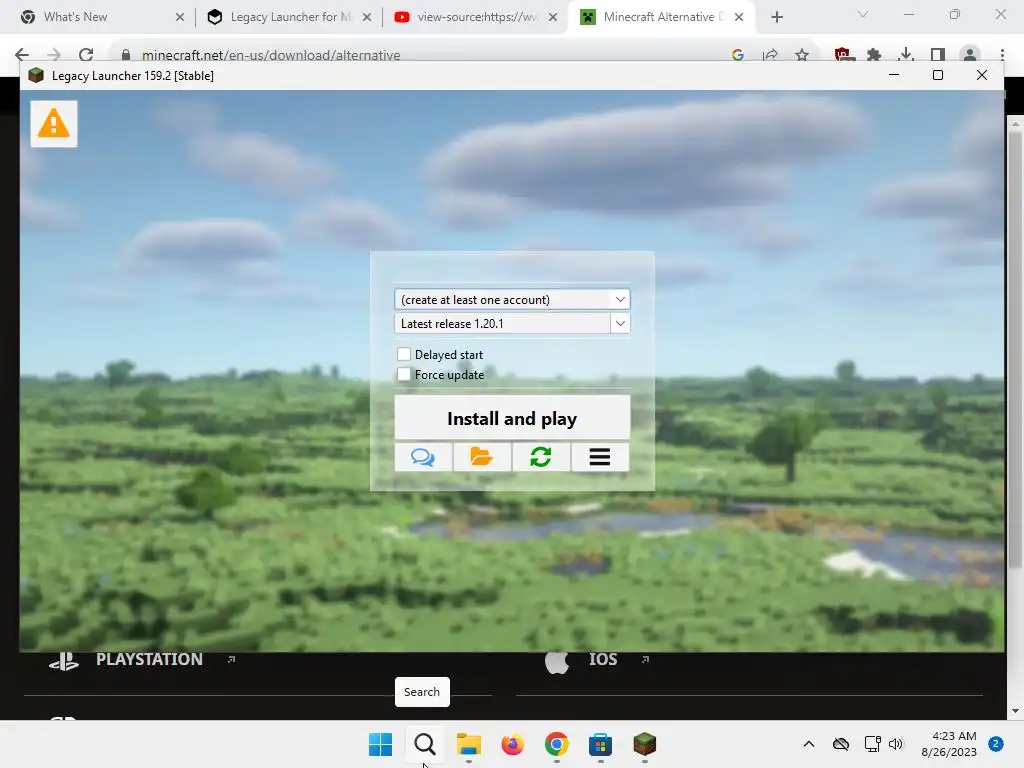Open Microsoft Store from taskbar
Image resolution: width=1024 pixels, height=768 pixels.
600,744
